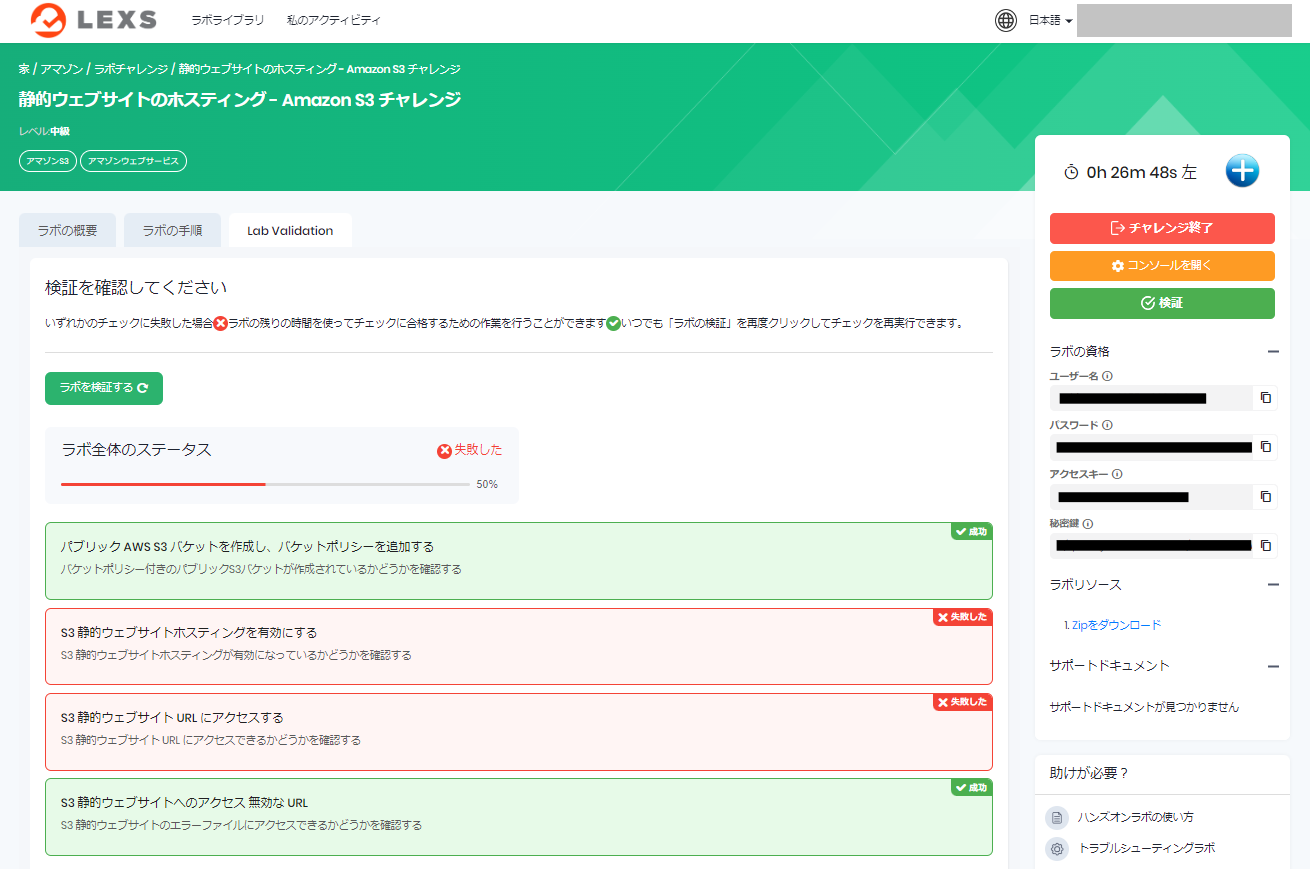Click the レベル中級 label
The width and height of the screenshot is (1310, 869).
[44, 131]
